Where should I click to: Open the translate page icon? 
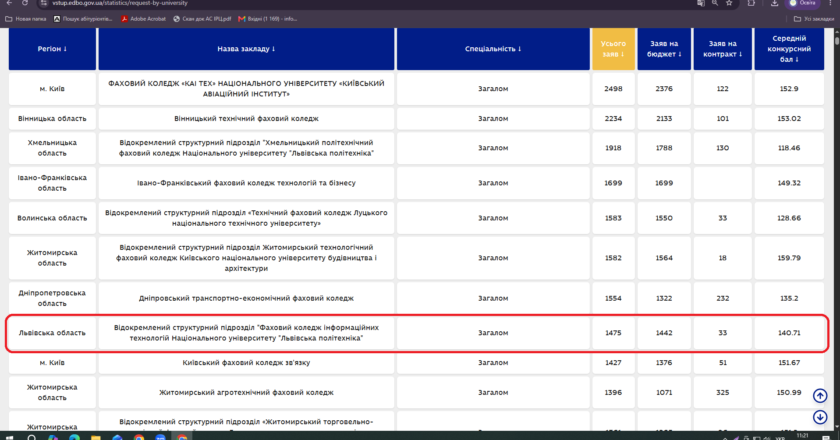point(701,3)
